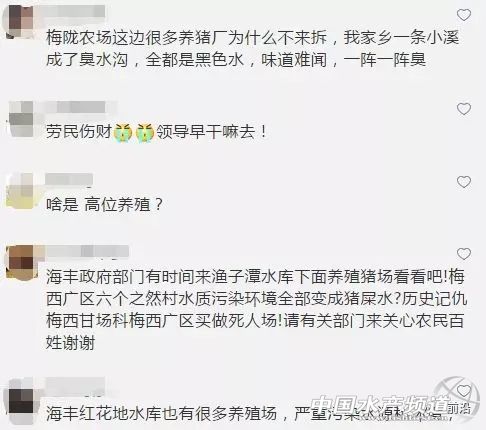Like the 海丰政府部门 comment
Screen dimensions: 486x430
pos(464,254)
